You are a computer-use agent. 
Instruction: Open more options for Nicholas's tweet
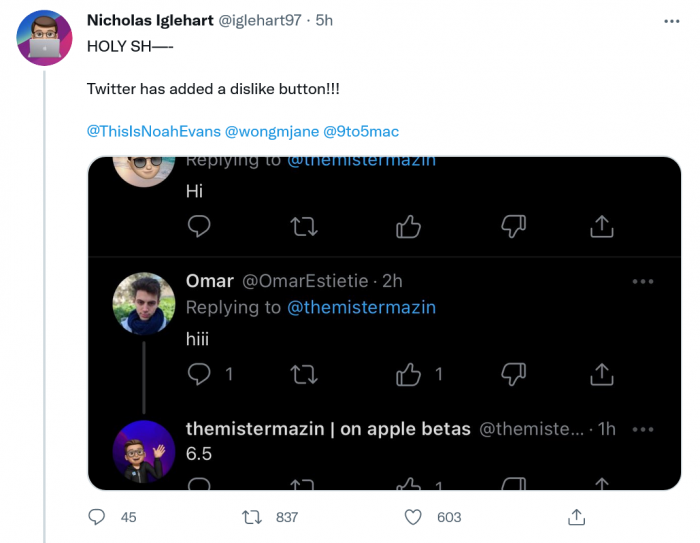tap(669, 21)
